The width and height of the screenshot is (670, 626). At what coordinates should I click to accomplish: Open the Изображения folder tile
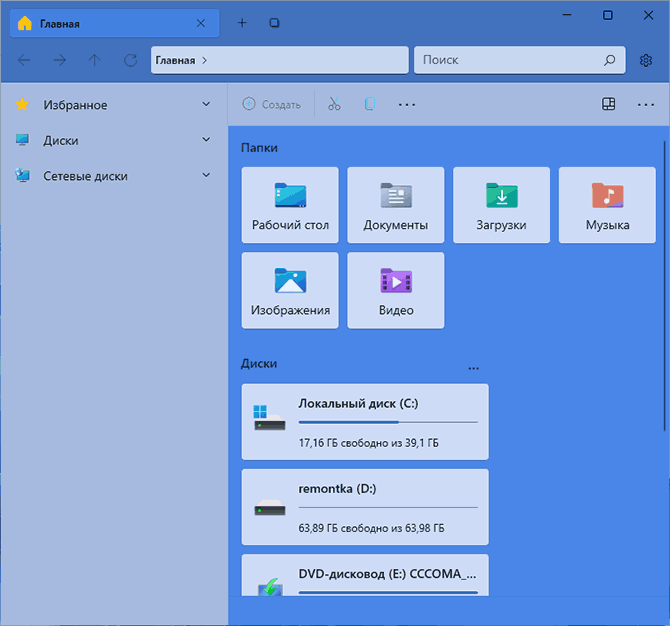click(x=290, y=291)
